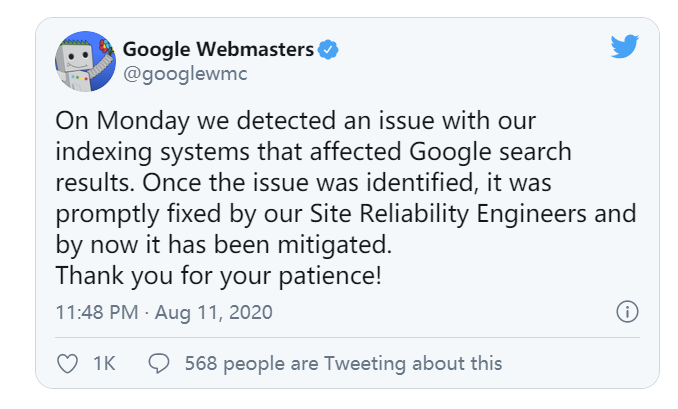
Task: Click the 1K likes count
Action: pos(104,364)
